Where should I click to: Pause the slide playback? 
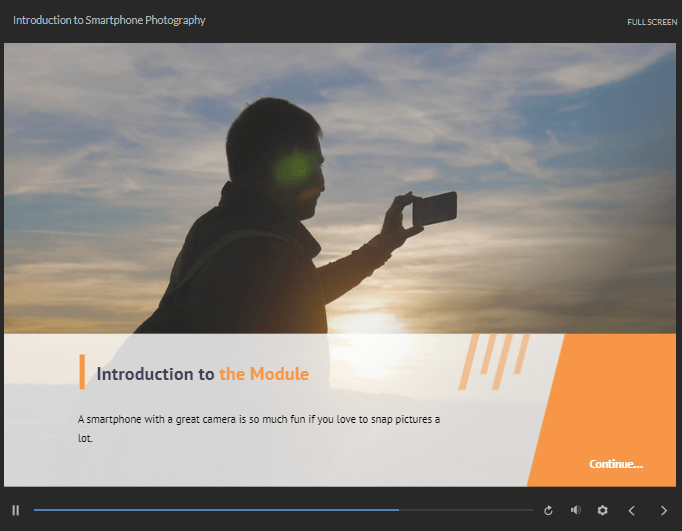(16, 510)
